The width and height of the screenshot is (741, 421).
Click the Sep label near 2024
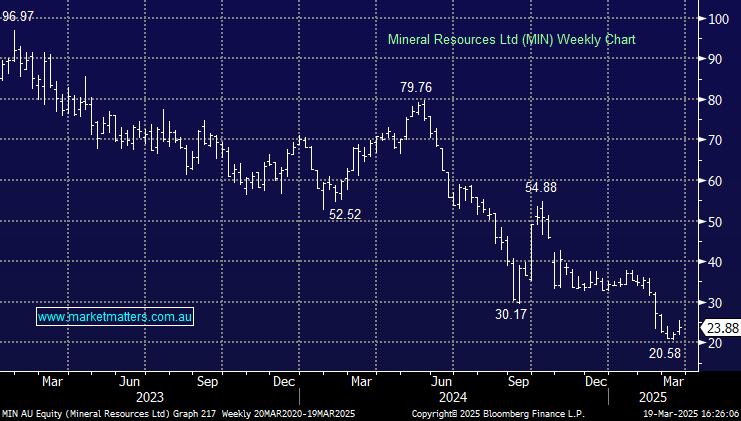[x=518, y=381]
